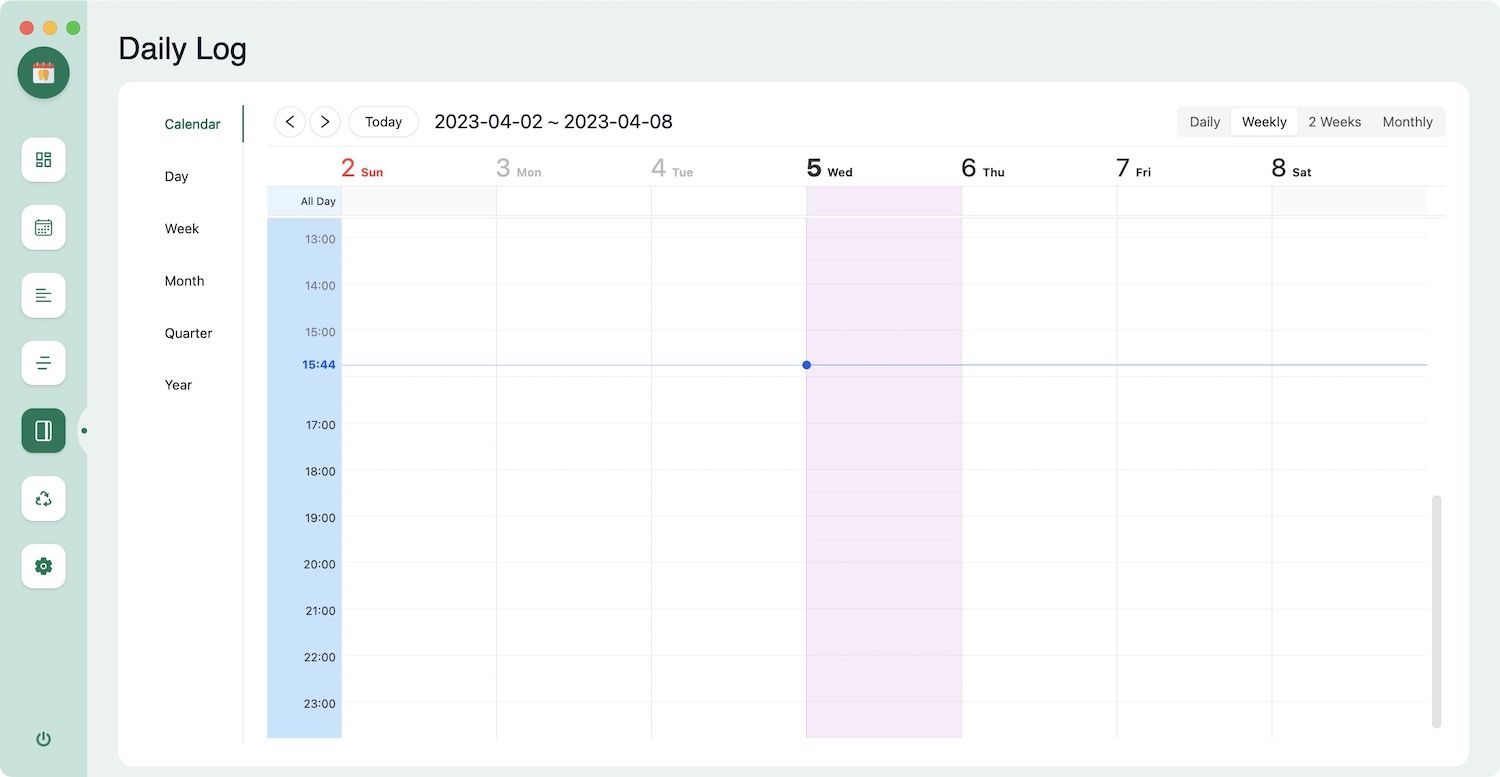Select the Month menu item
1500x777 pixels.
[x=184, y=281]
